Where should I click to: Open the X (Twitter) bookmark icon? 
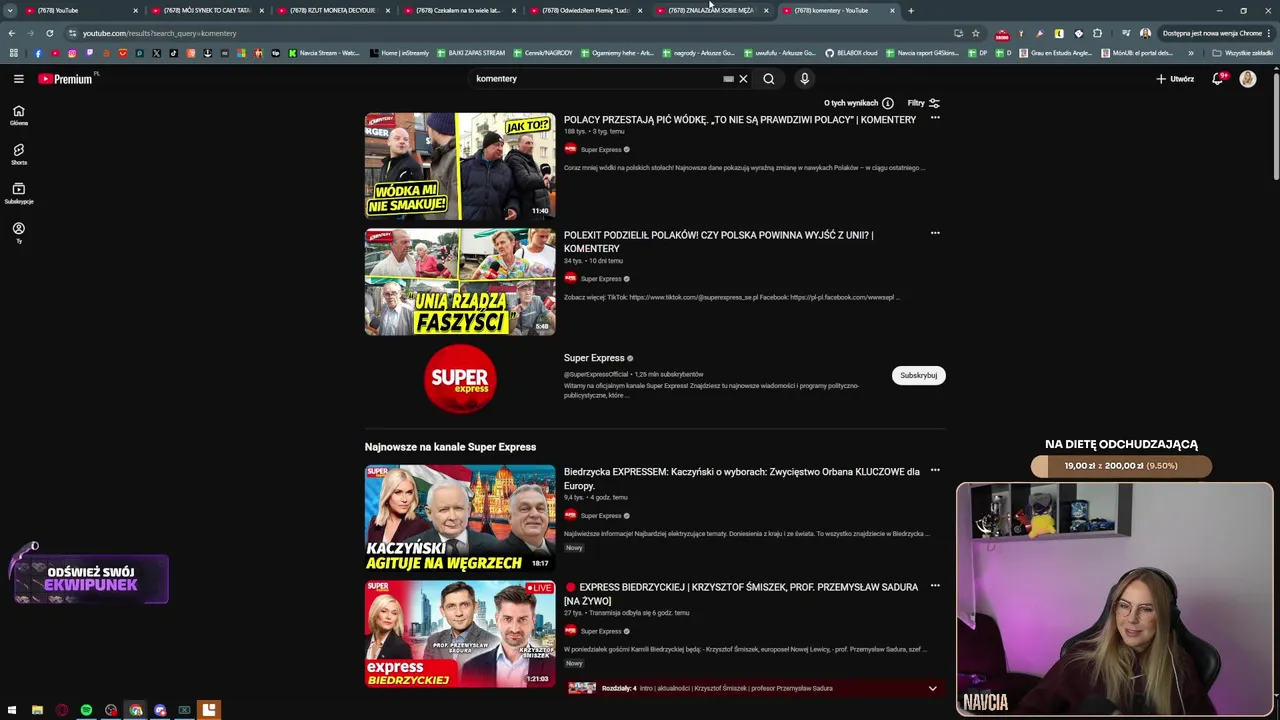pos(156,53)
